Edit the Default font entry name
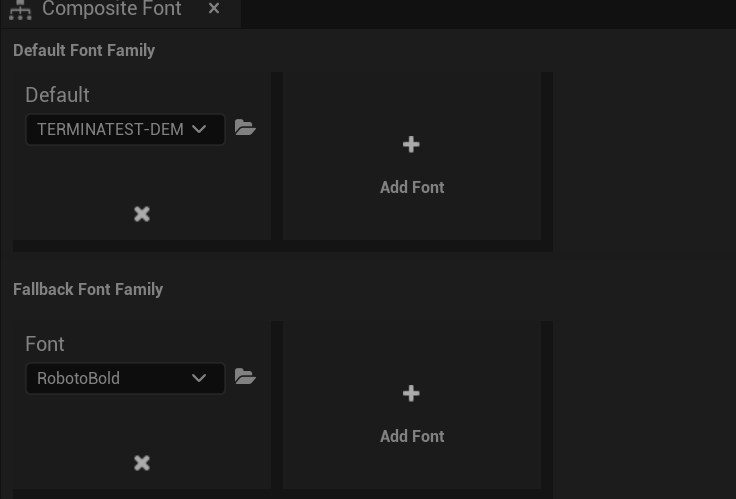 [x=57, y=95]
